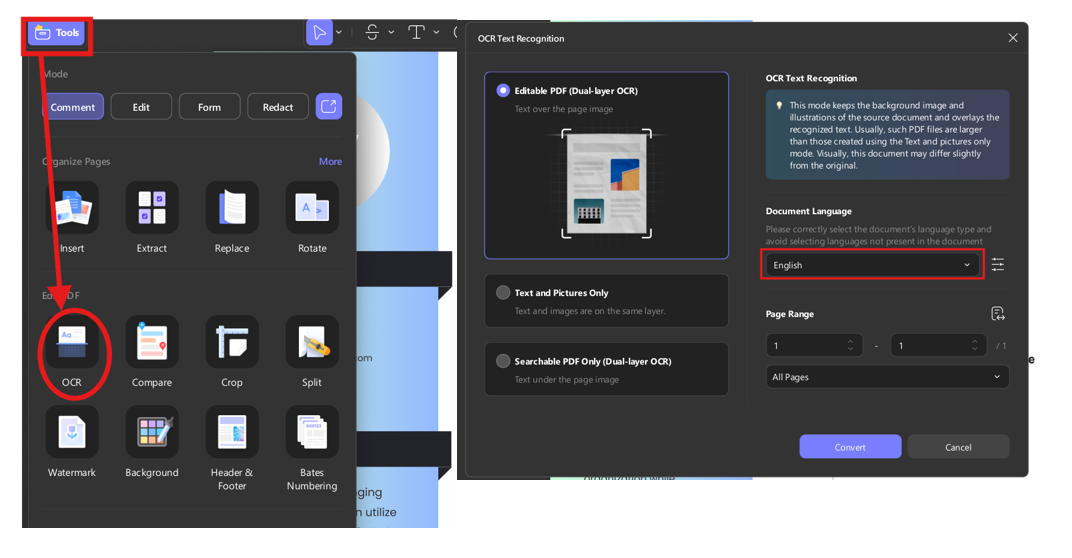
Task: Click the Convert button
Action: (x=850, y=447)
